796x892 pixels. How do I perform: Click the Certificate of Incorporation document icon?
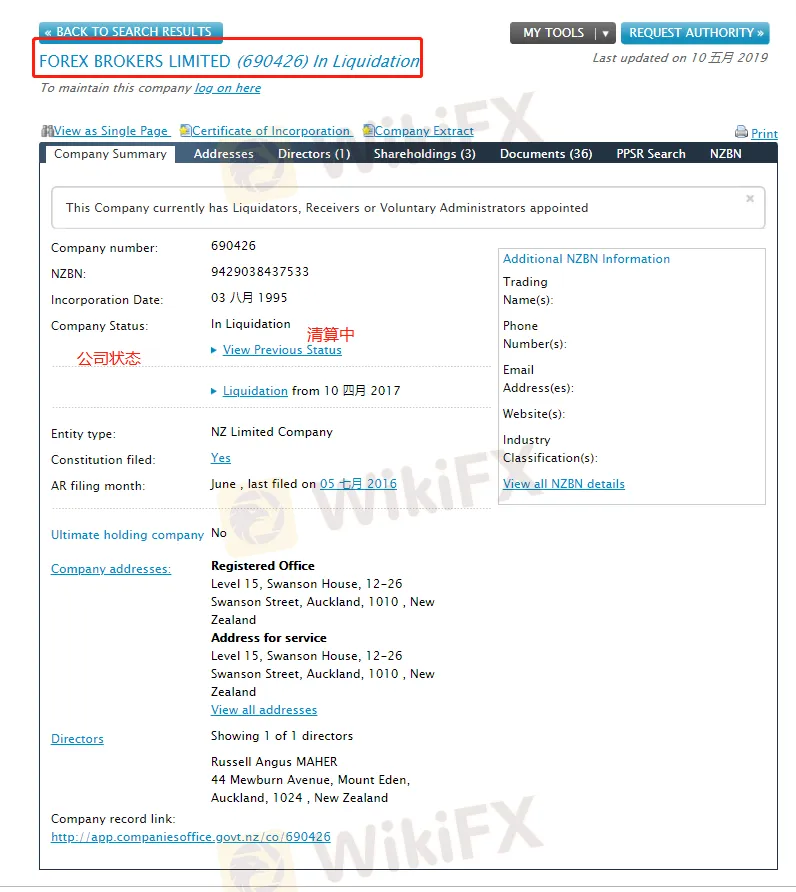click(185, 130)
